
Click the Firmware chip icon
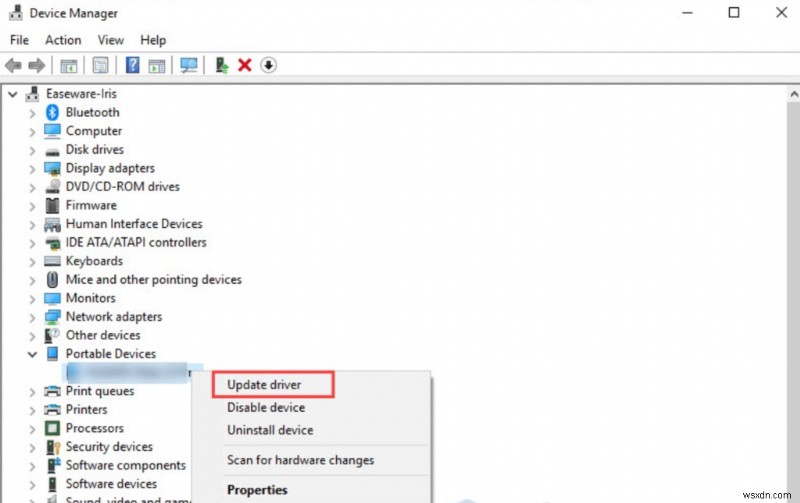(x=52, y=205)
